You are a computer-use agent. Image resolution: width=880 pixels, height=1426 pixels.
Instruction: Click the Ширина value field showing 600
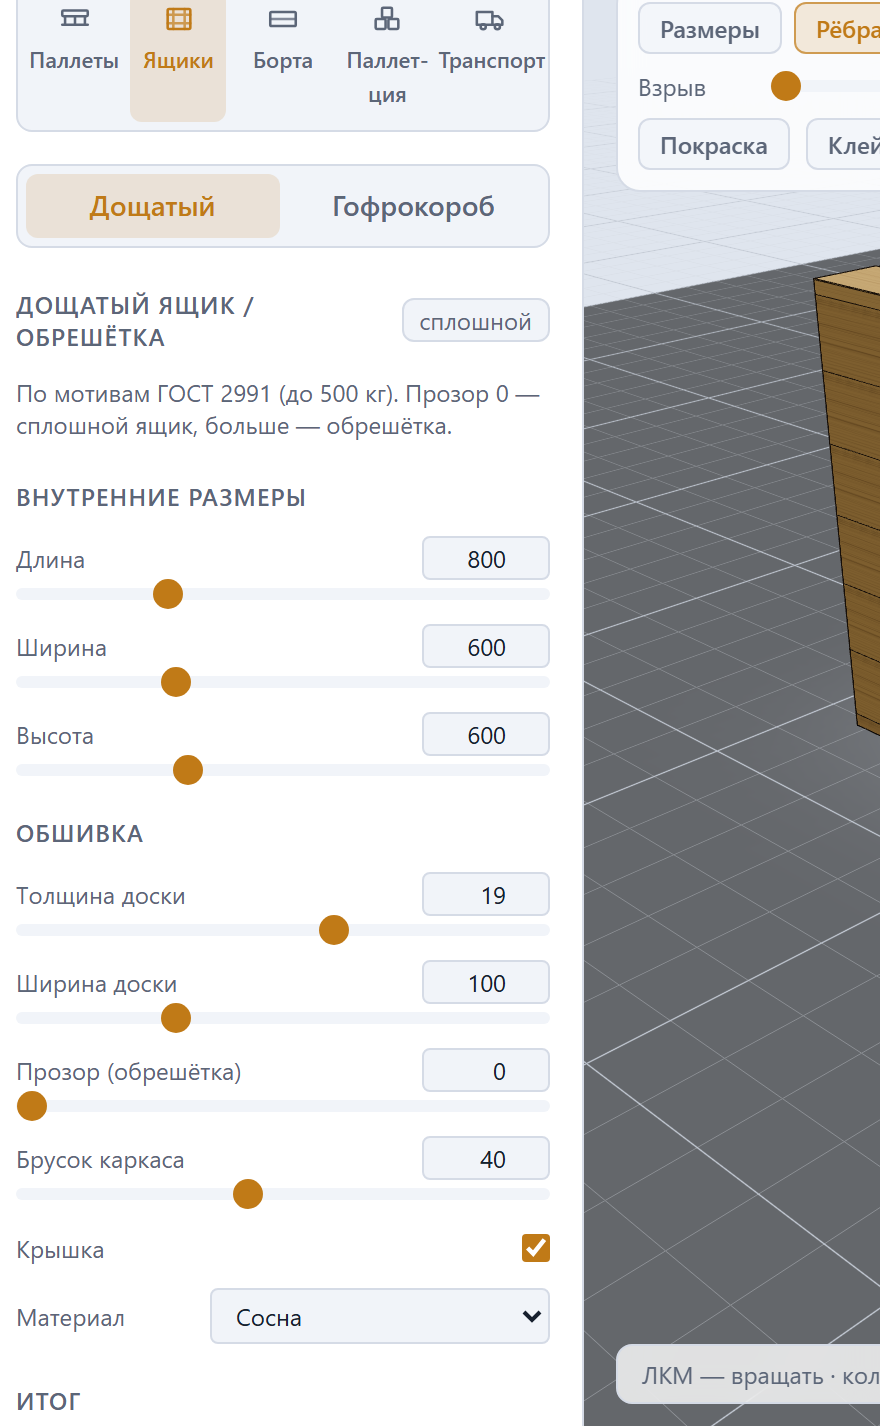486,647
